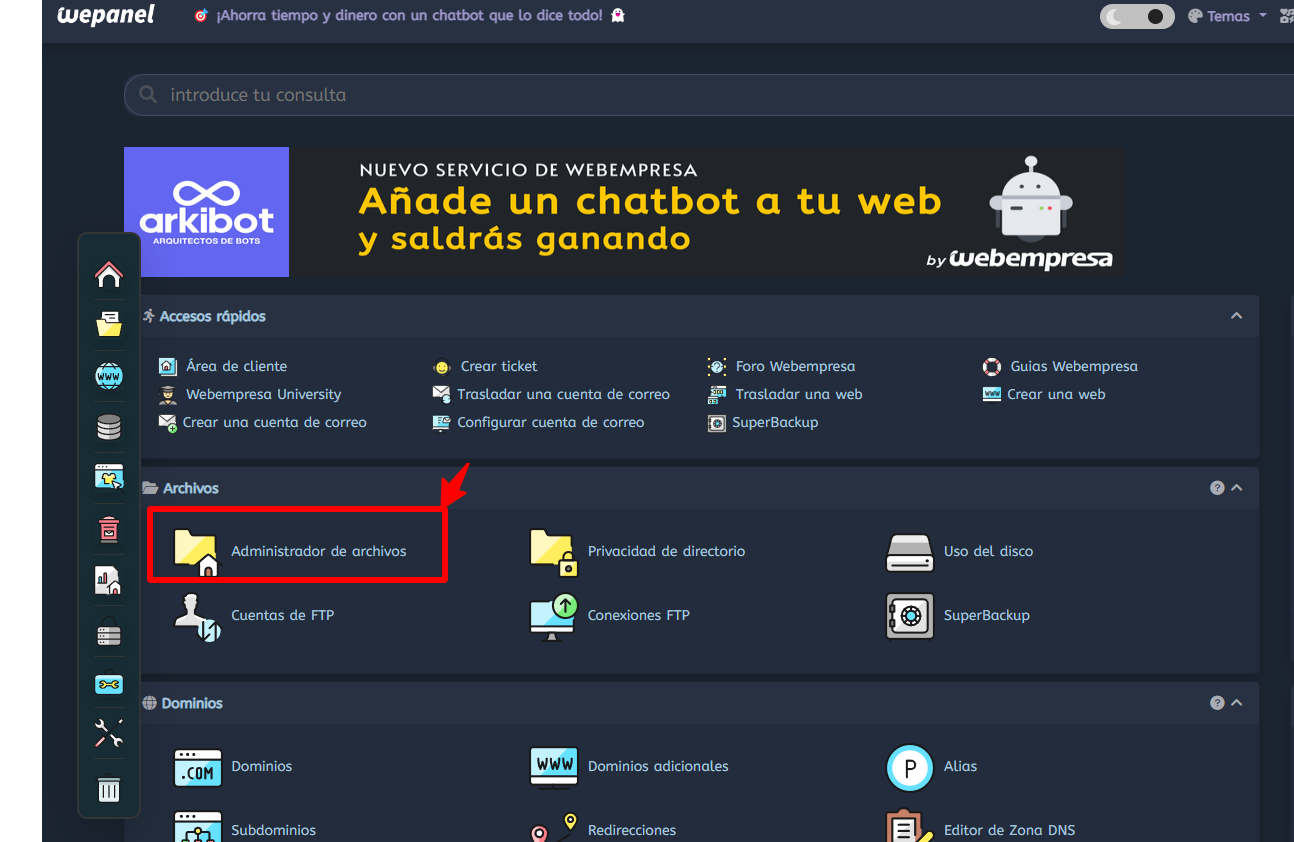The width and height of the screenshot is (1294, 842).
Task: Open email section from sidebar red mailbox icon
Action: (109, 529)
